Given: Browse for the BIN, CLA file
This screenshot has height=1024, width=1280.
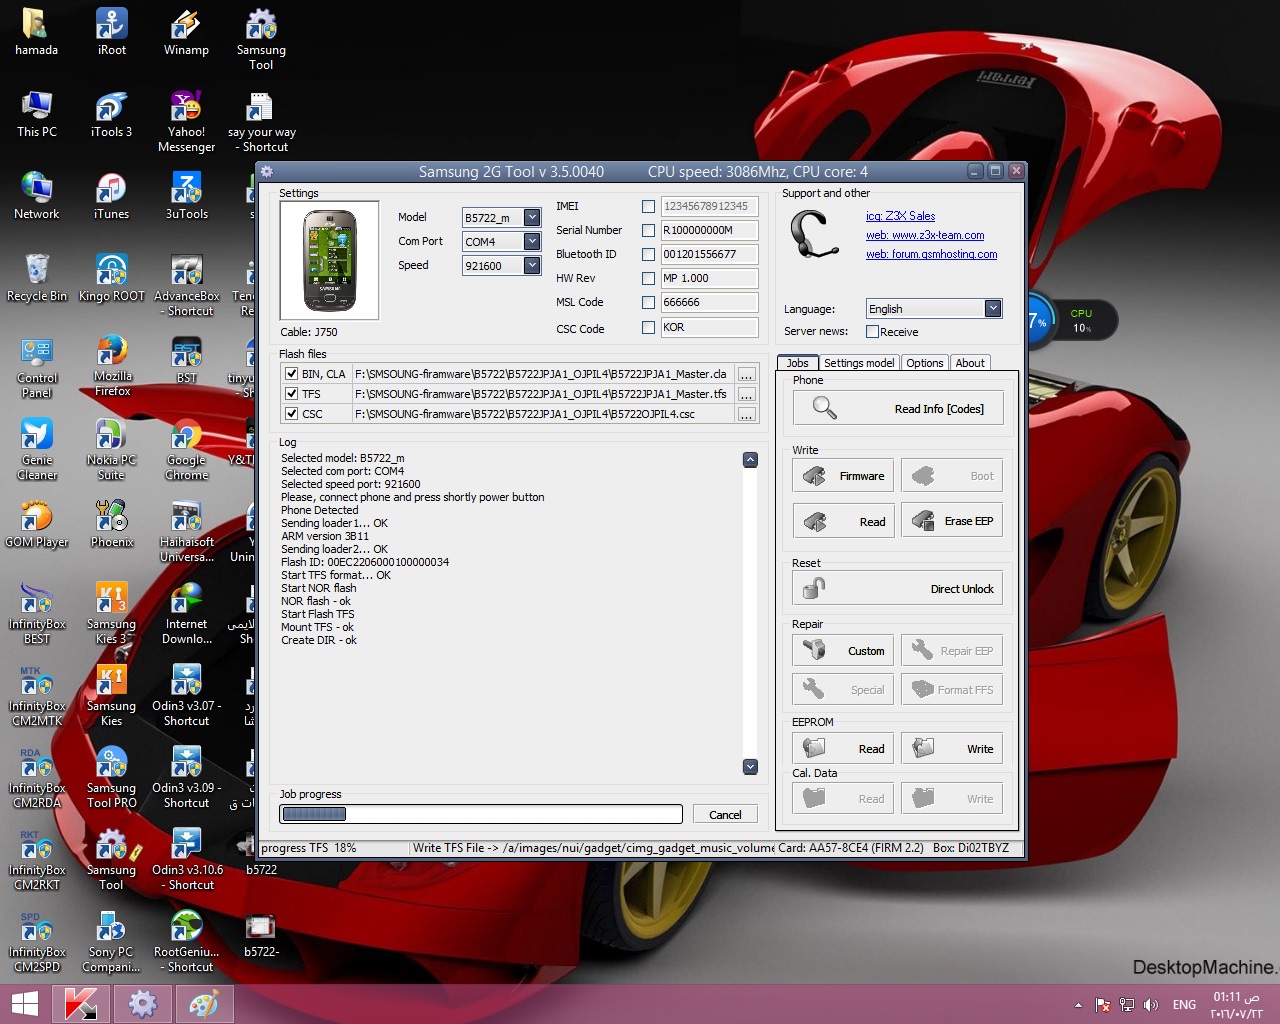Looking at the screenshot, I should [x=746, y=374].
